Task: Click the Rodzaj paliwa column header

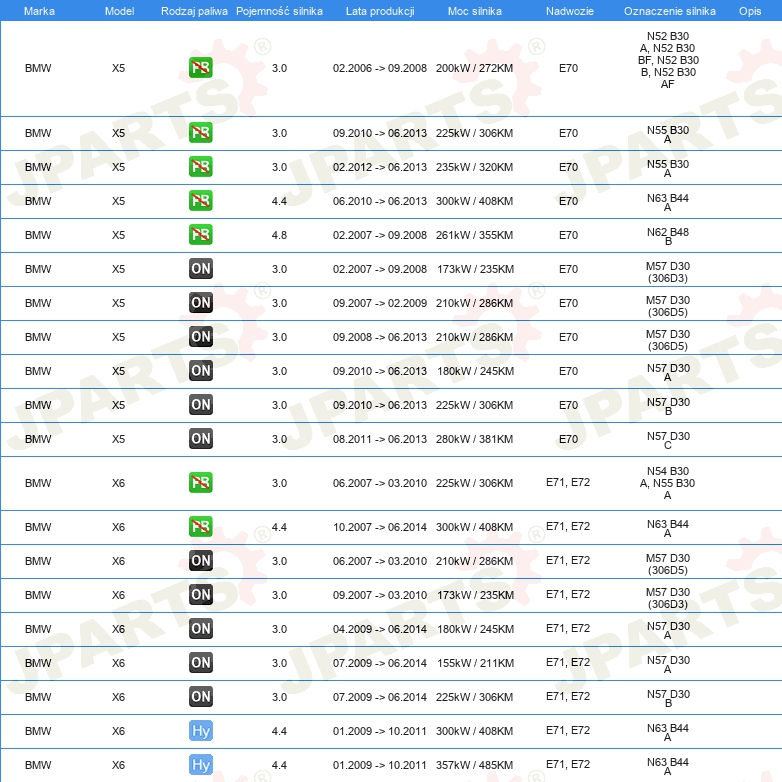Action: pyautogui.click(x=193, y=10)
